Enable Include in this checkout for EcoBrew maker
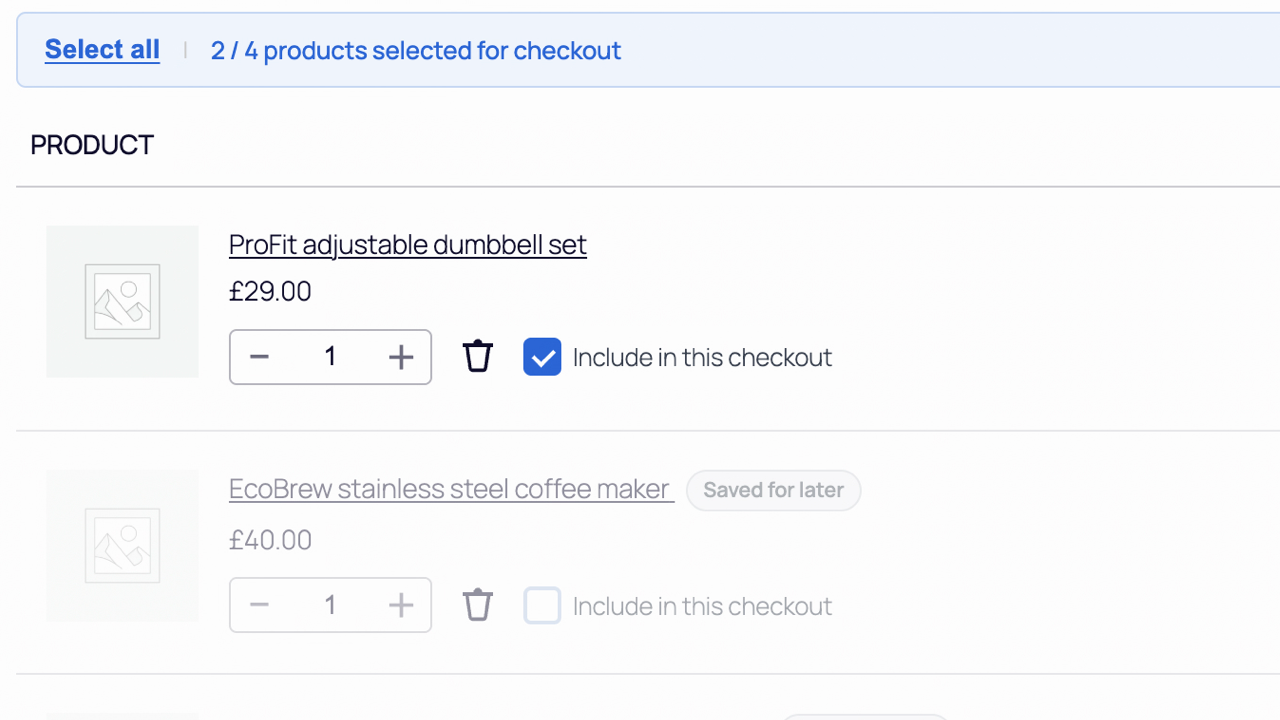1280x720 pixels. tap(542, 604)
